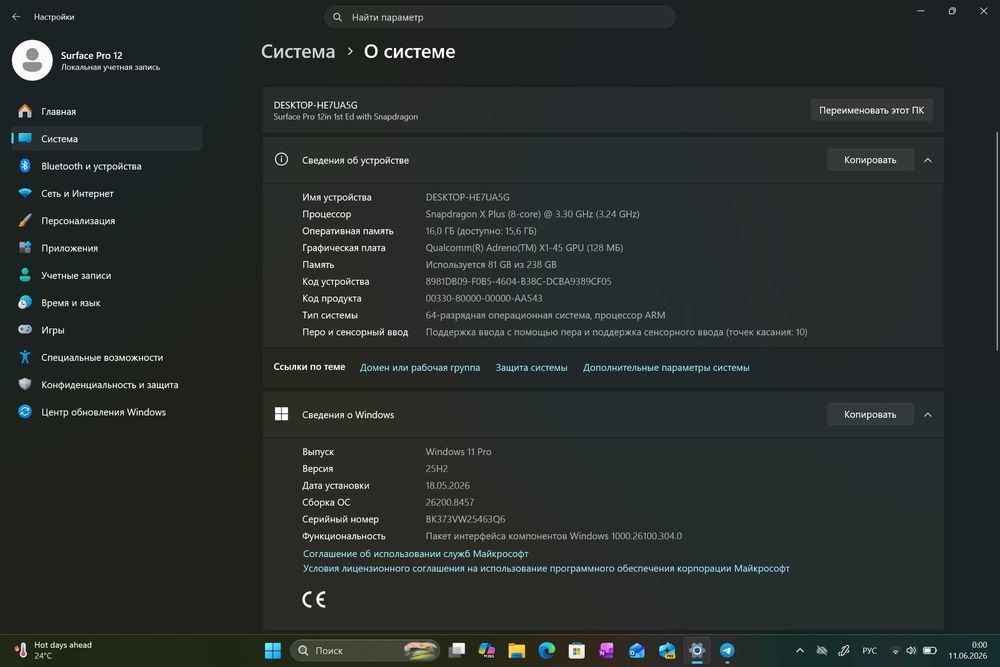Open Игры settings page
Screen dimensions: 1000x667
[x=107, y=330]
